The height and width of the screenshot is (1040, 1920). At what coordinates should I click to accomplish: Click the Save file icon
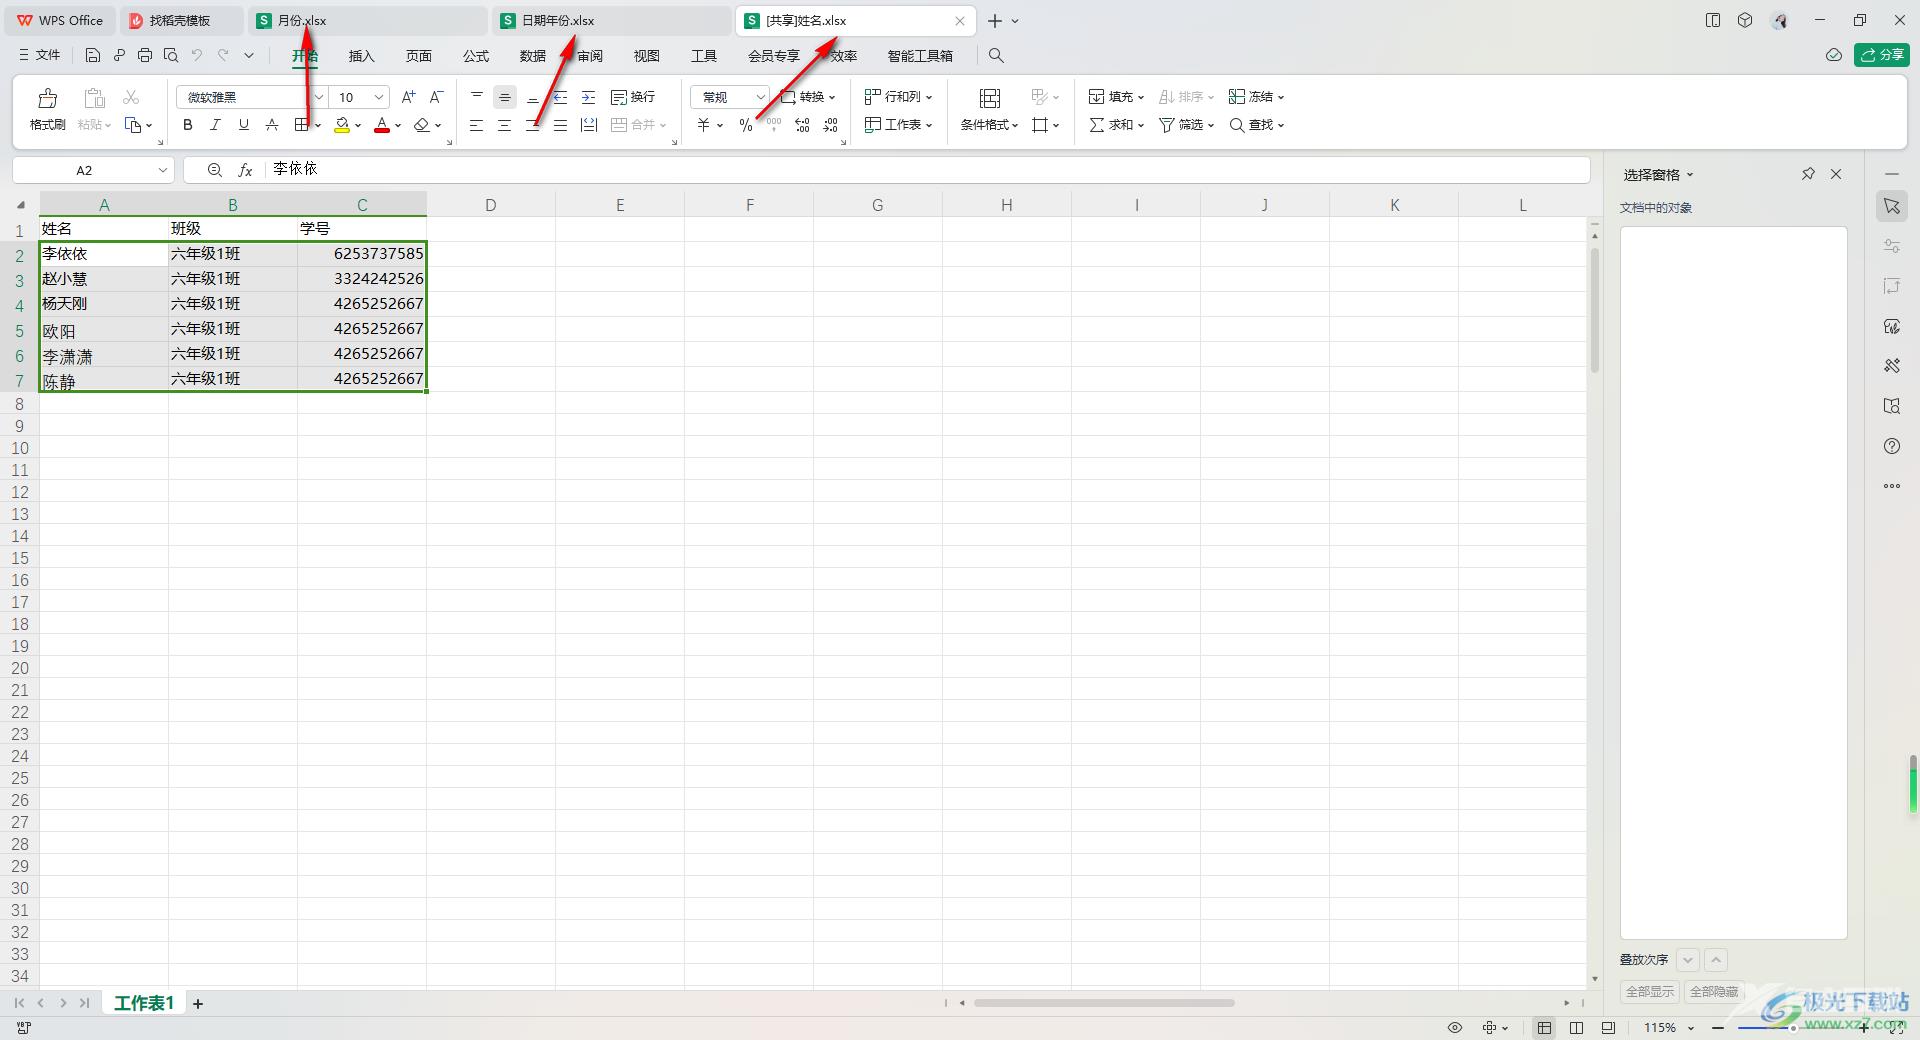[93, 55]
